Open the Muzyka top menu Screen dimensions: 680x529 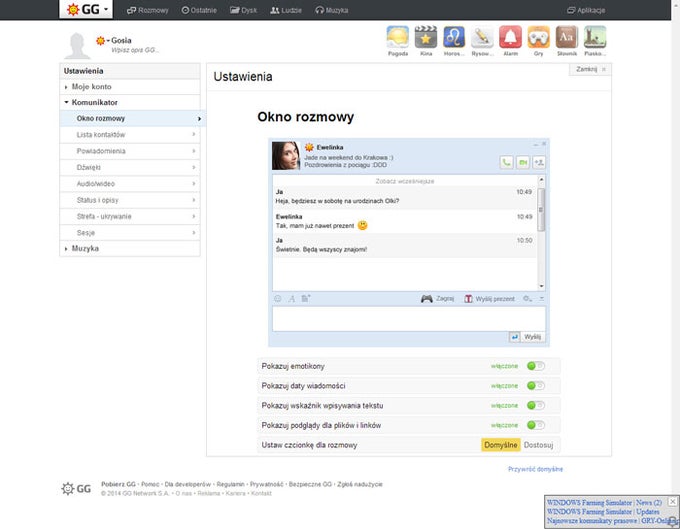pyautogui.click(x=332, y=10)
